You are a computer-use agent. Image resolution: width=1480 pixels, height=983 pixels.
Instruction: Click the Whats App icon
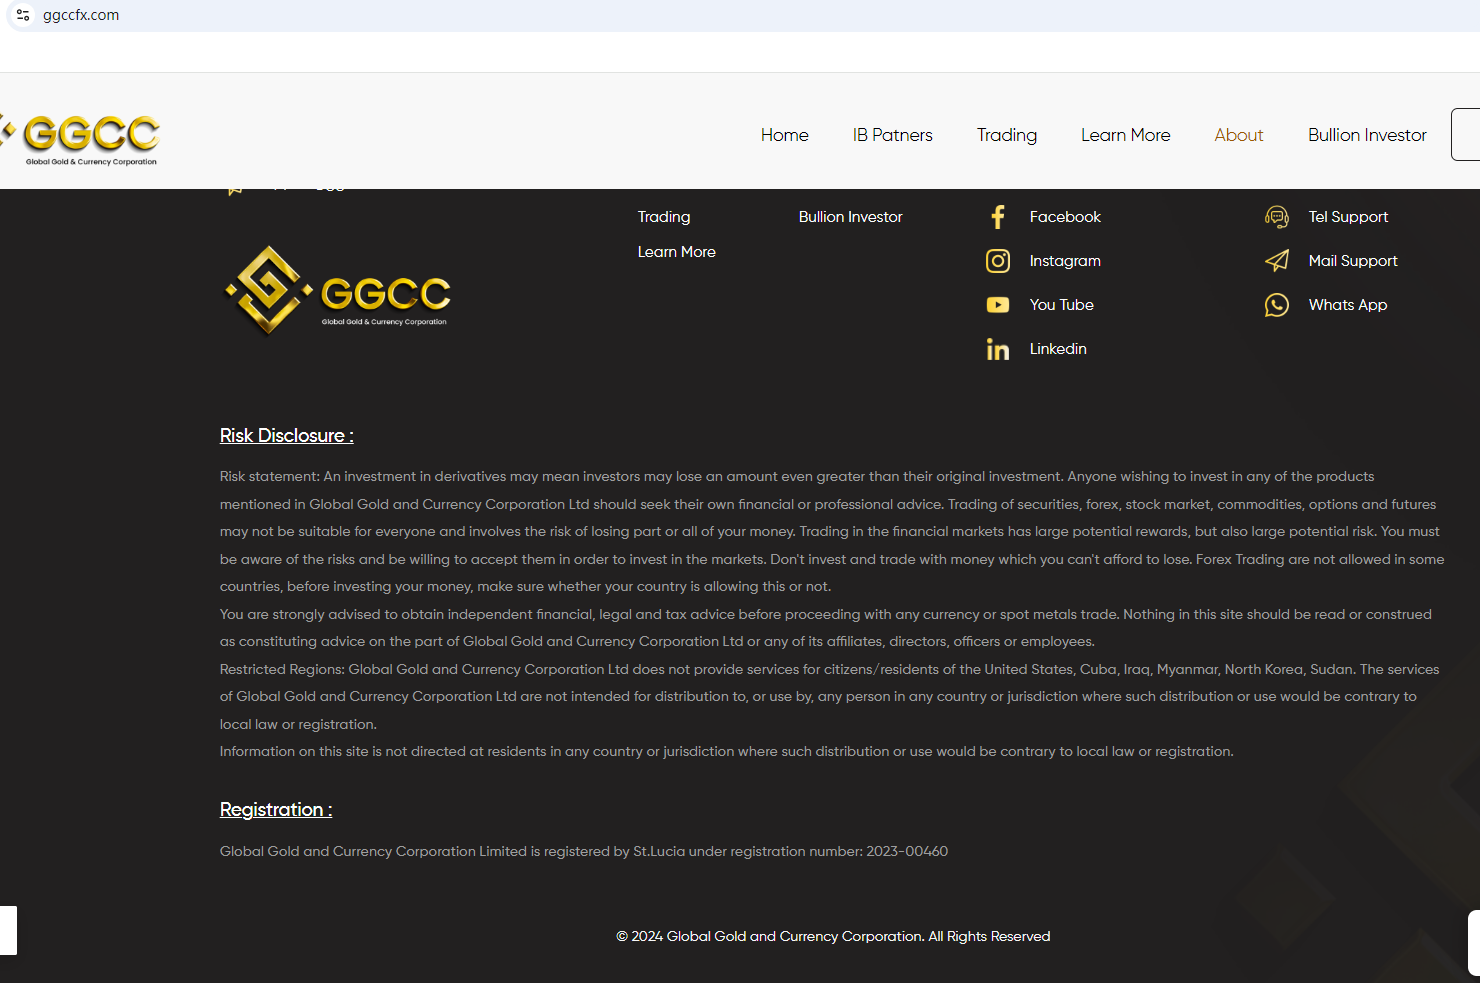(x=1277, y=304)
